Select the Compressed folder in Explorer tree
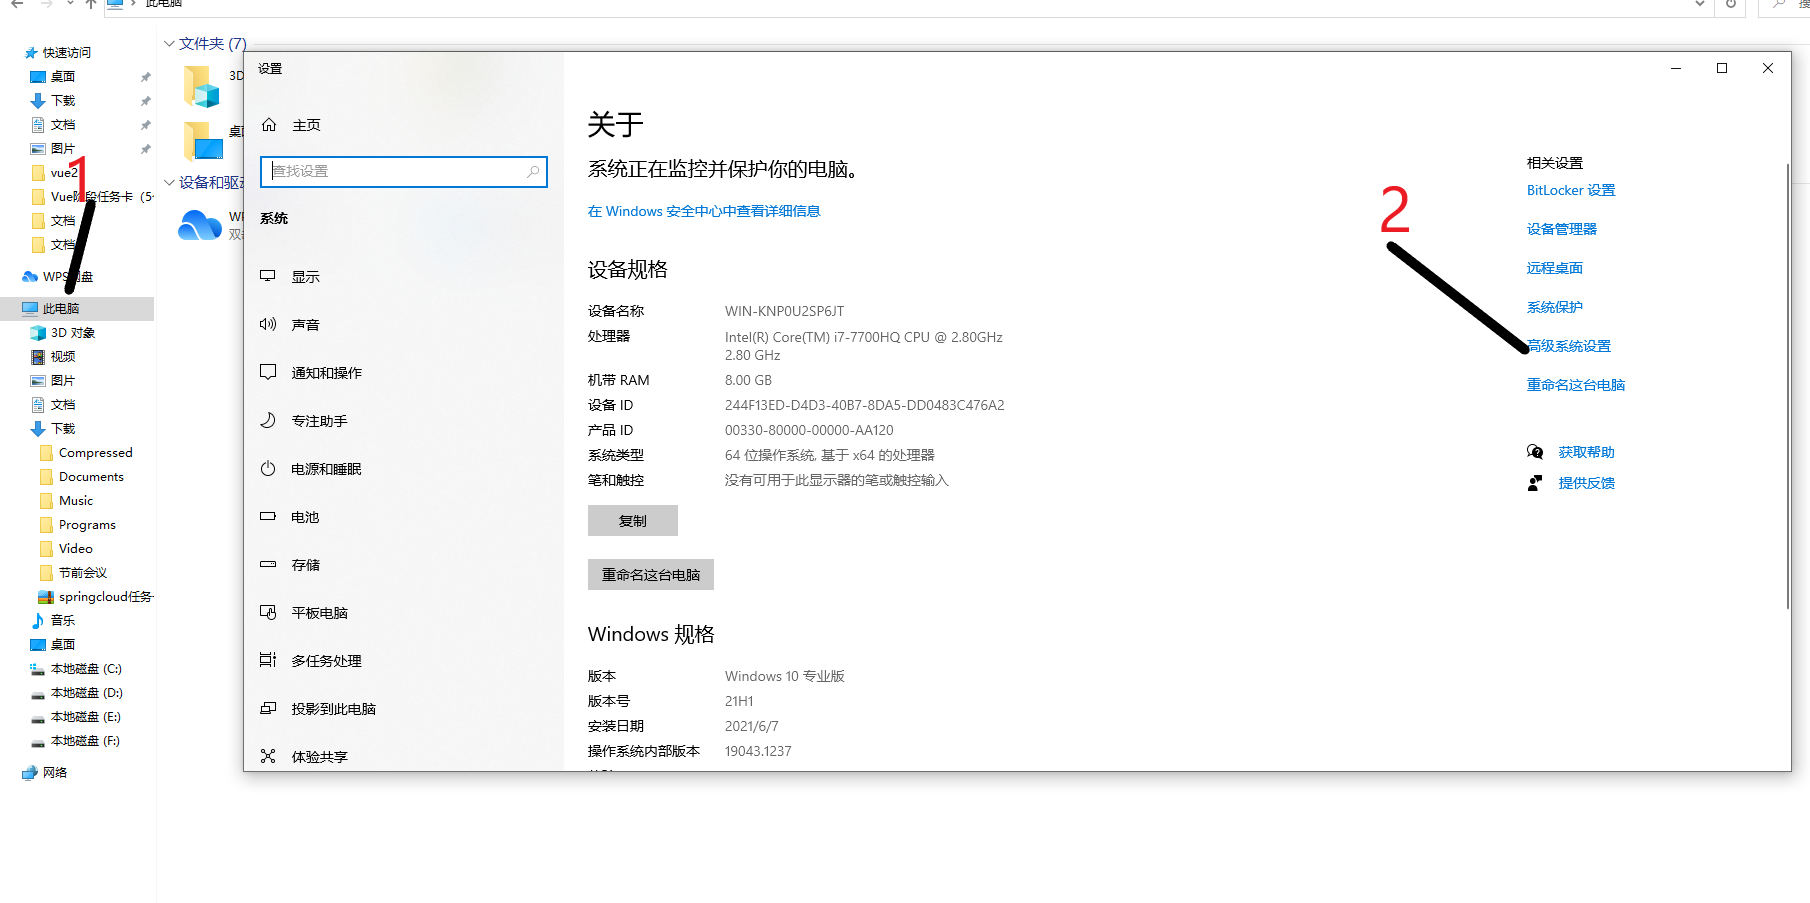Image resolution: width=1810 pixels, height=903 pixels. click(x=95, y=453)
